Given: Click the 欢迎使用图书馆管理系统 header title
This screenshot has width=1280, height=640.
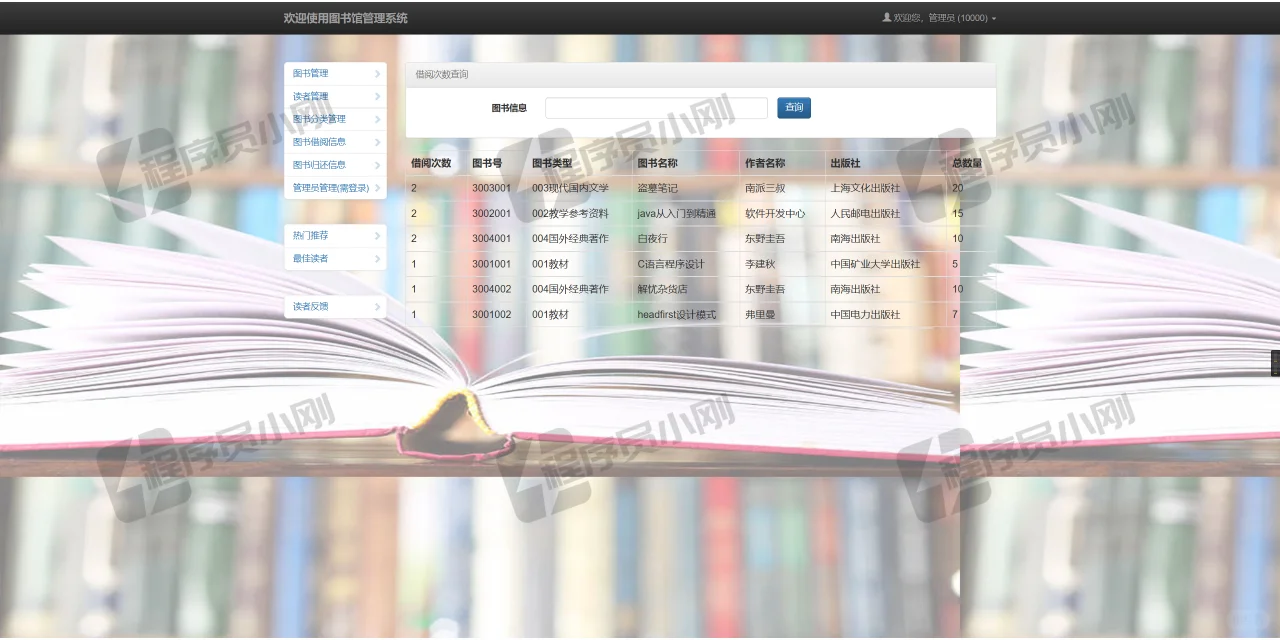Looking at the screenshot, I should click(x=345, y=18).
